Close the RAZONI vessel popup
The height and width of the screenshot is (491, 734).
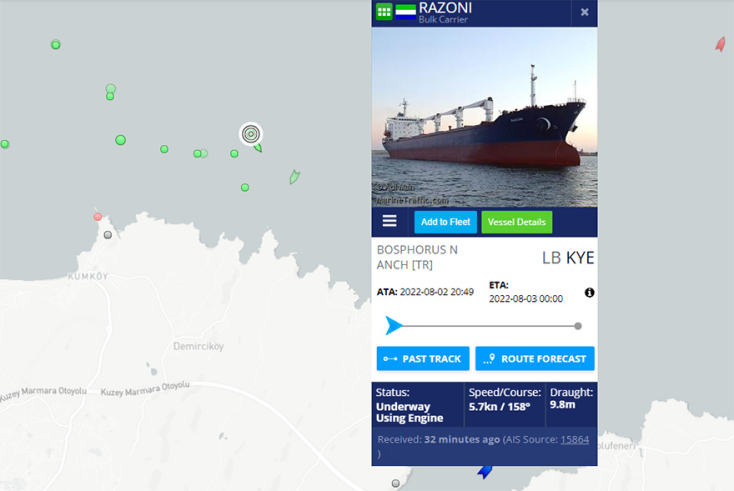(584, 12)
